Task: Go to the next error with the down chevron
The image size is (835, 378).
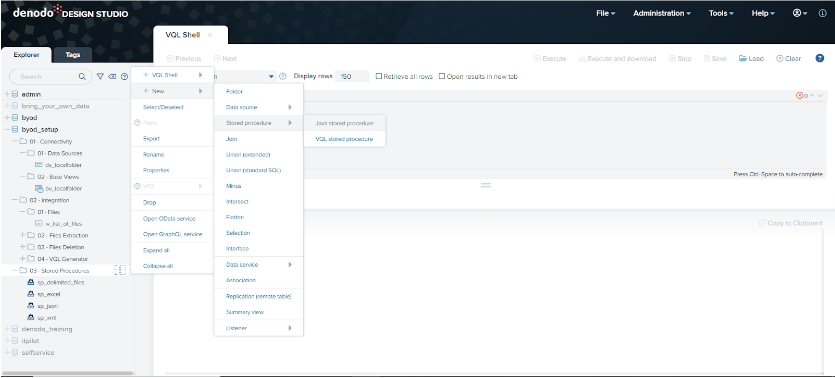Action: tap(820, 96)
